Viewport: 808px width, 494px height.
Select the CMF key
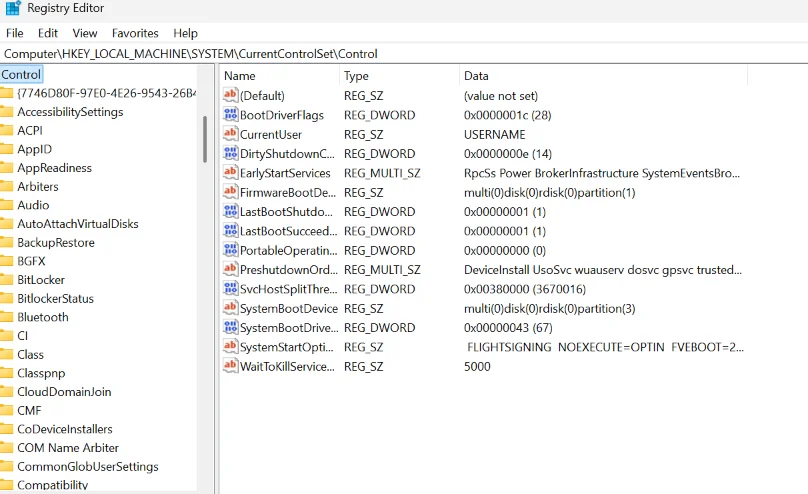(29, 411)
